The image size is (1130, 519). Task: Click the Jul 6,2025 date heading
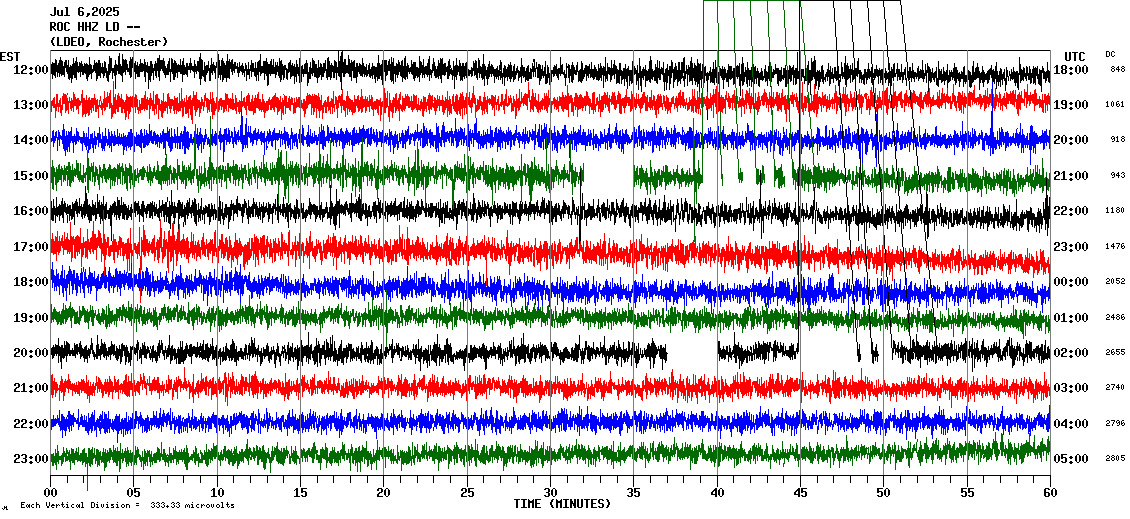(84, 12)
